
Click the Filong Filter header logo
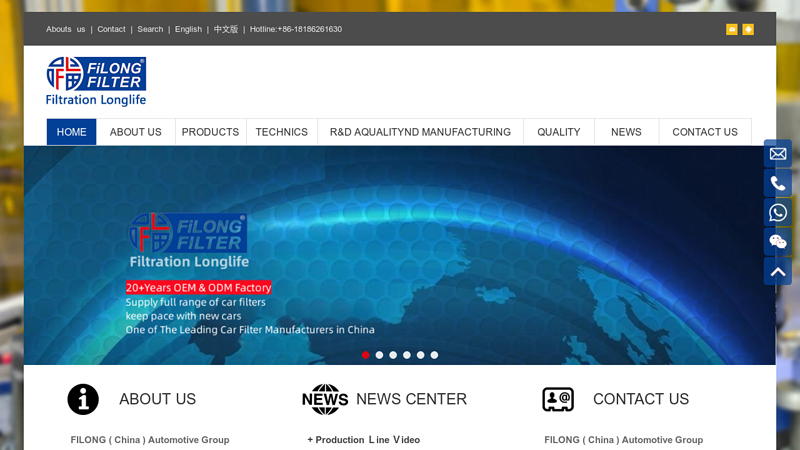click(x=96, y=82)
